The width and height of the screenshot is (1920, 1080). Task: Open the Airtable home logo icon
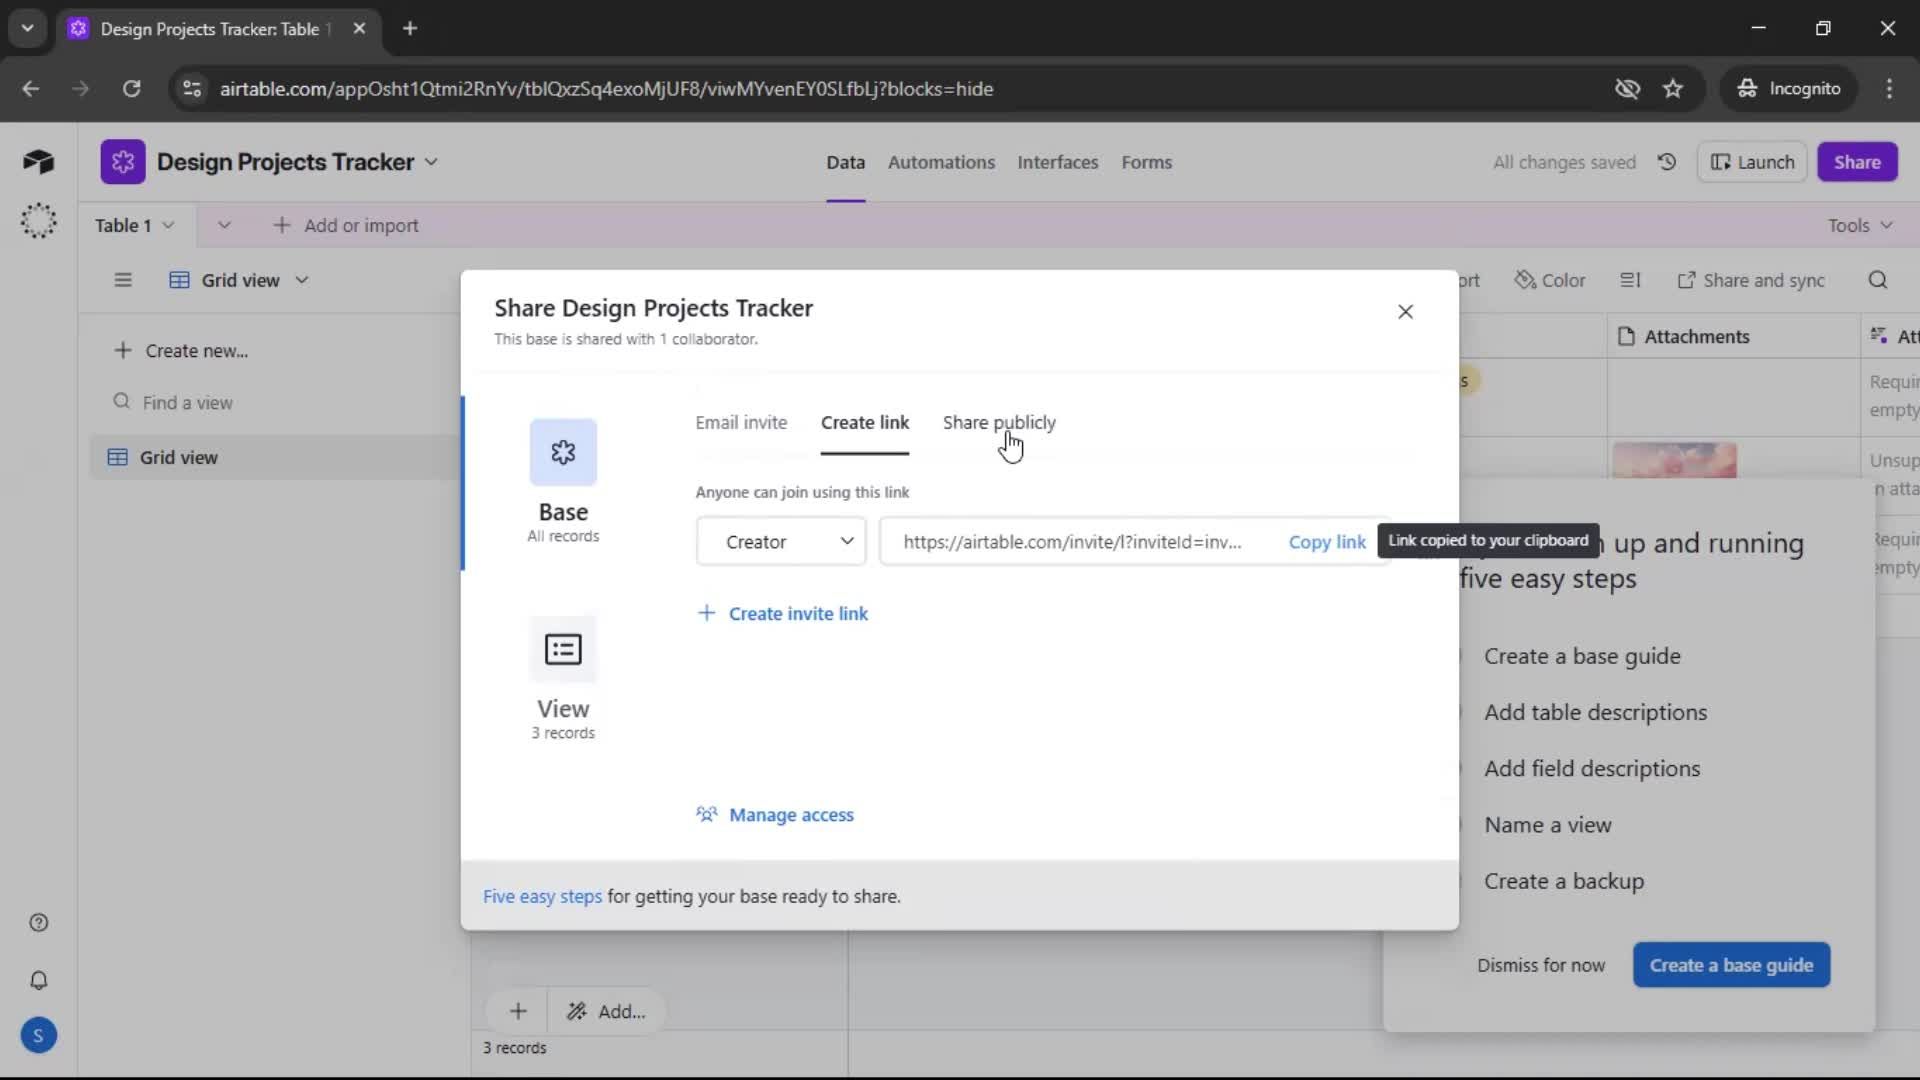coord(38,162)
